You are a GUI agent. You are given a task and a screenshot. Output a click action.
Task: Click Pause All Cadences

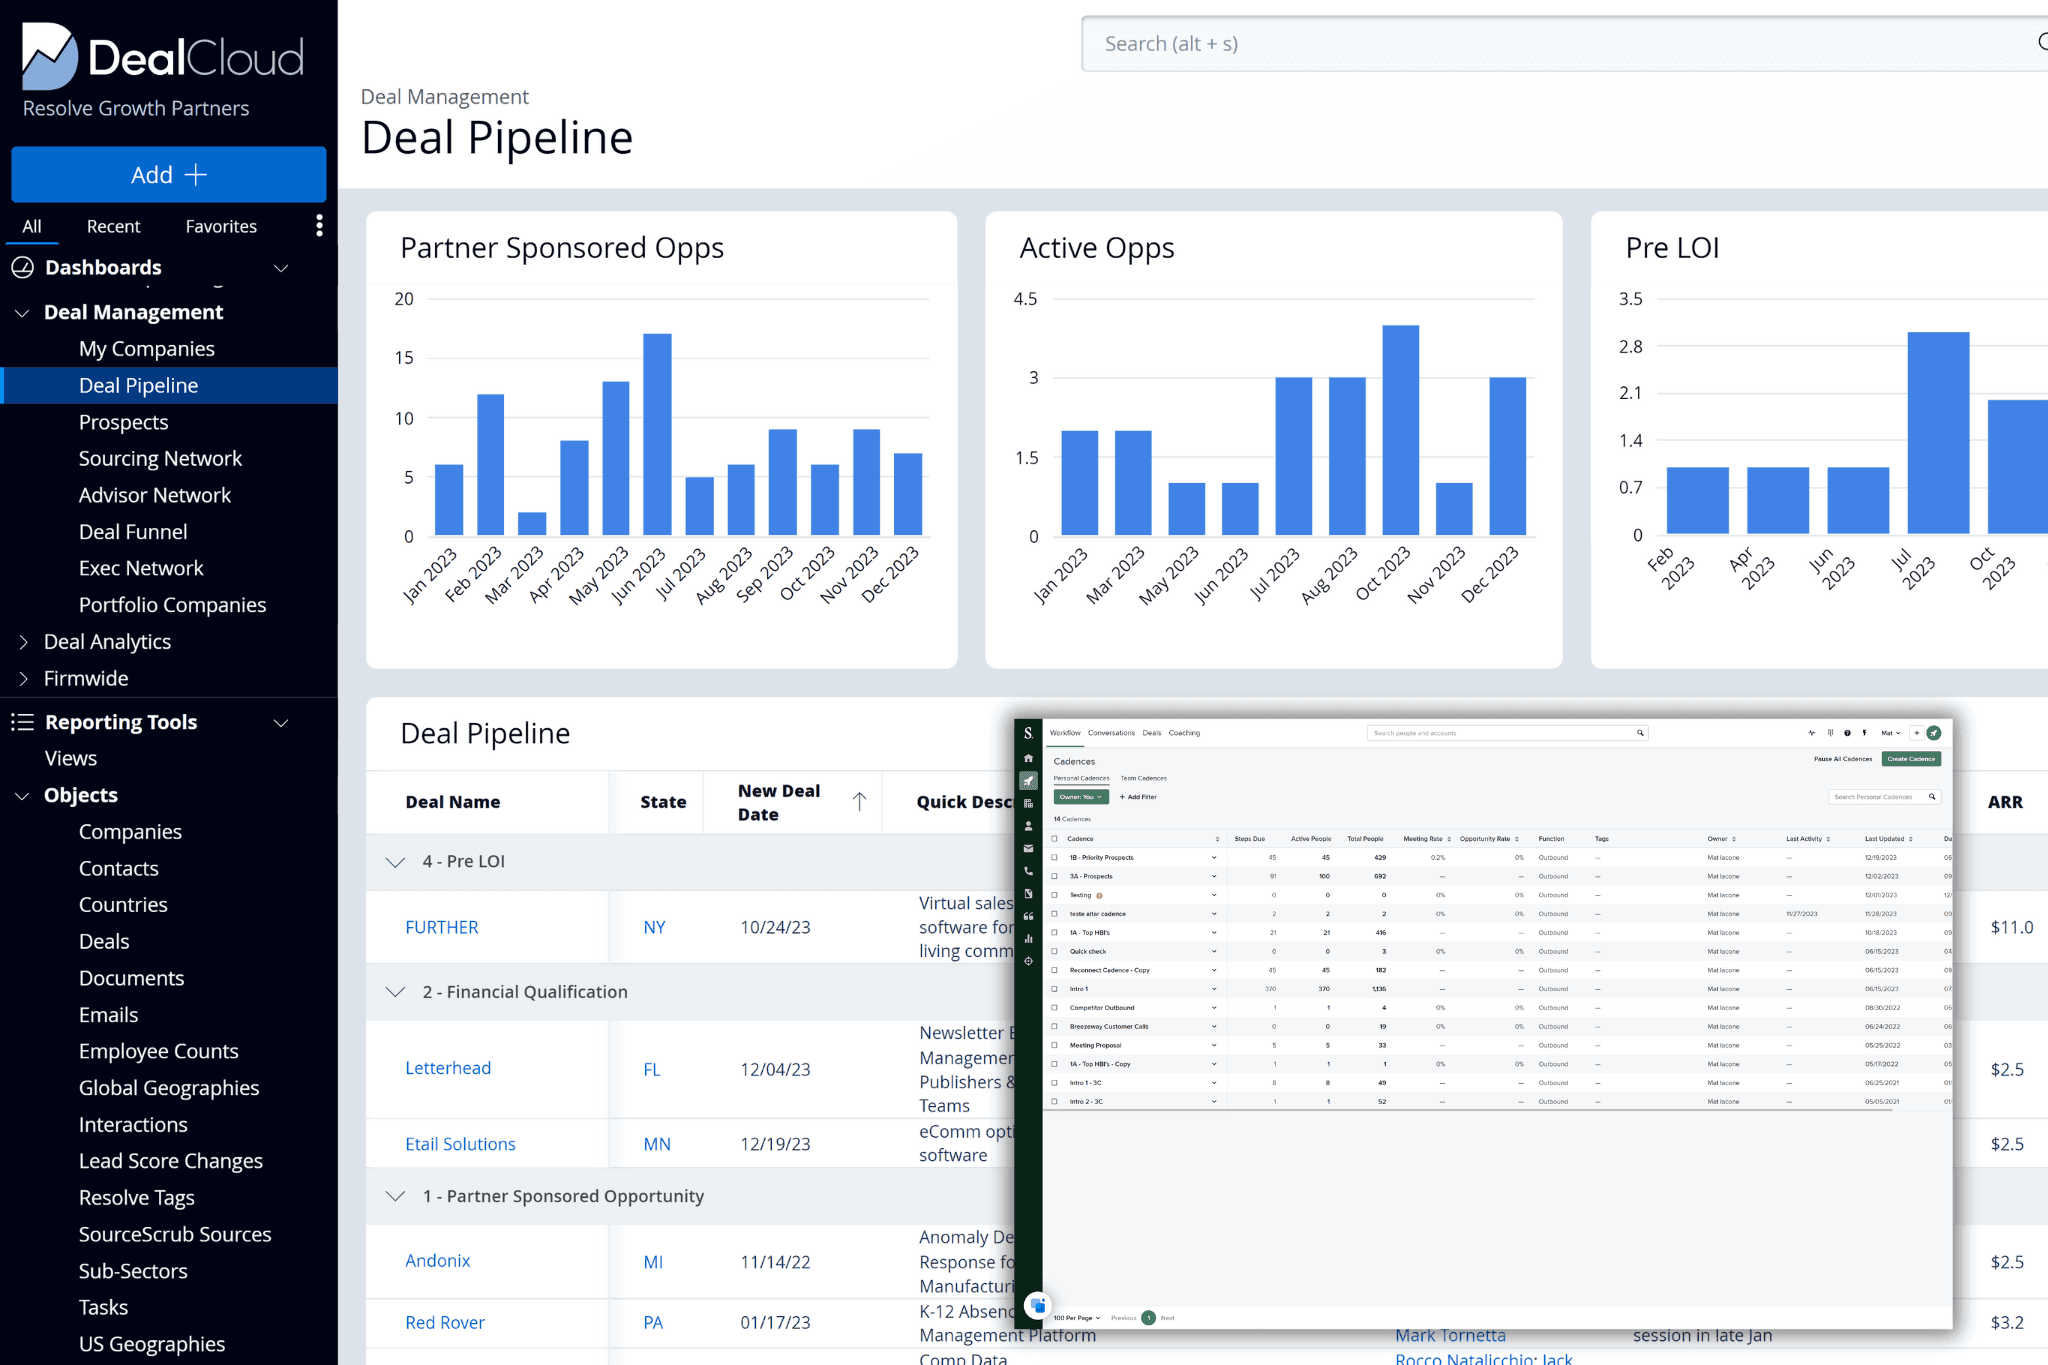coord(1843,759)
